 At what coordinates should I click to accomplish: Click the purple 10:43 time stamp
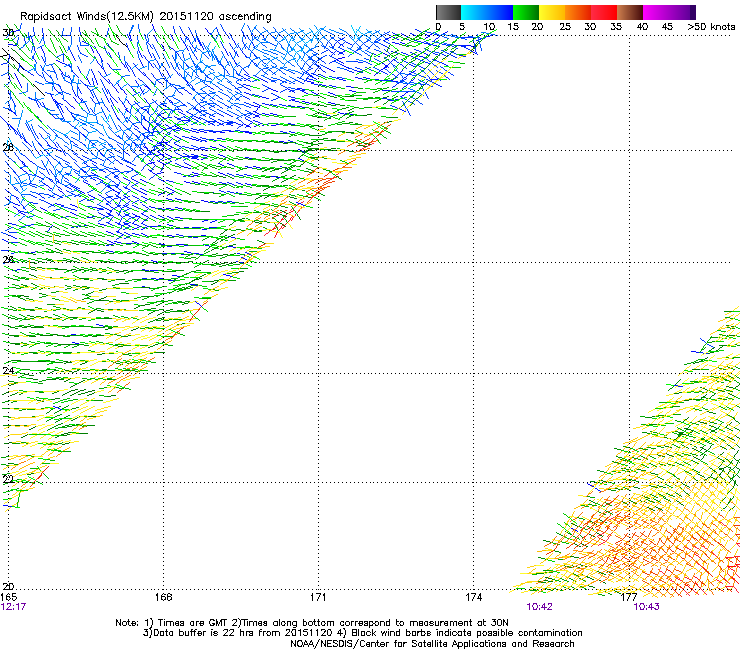click(646, 607)
